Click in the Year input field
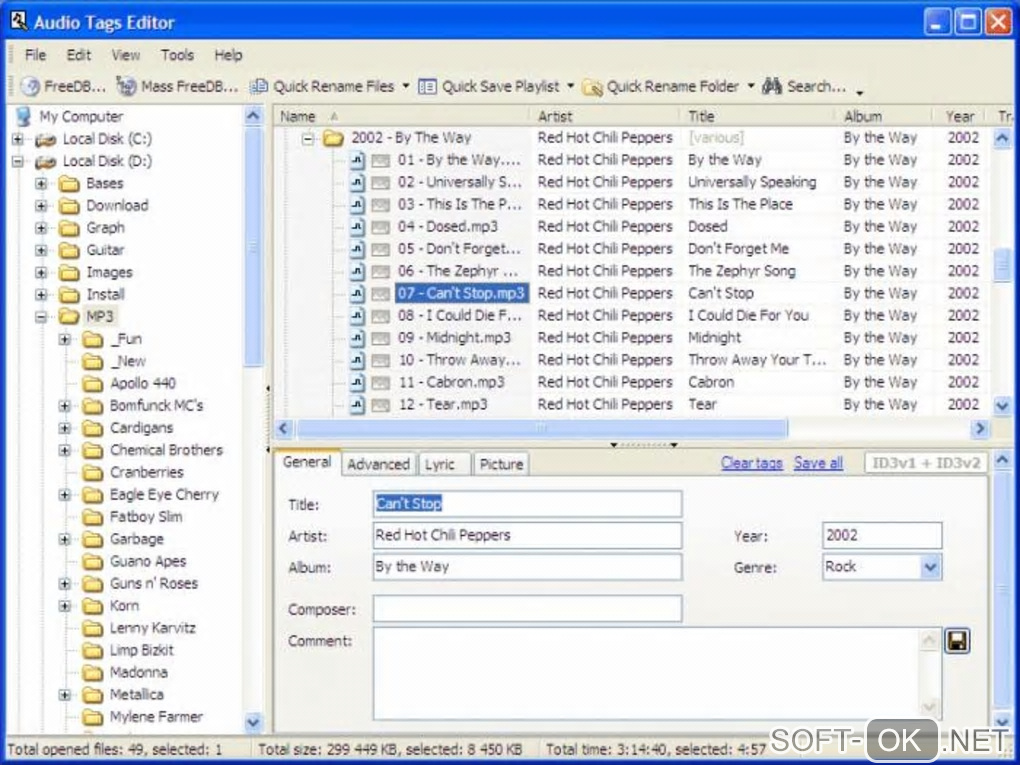This screenshot has height=765, width=1020. click(881, 535)
